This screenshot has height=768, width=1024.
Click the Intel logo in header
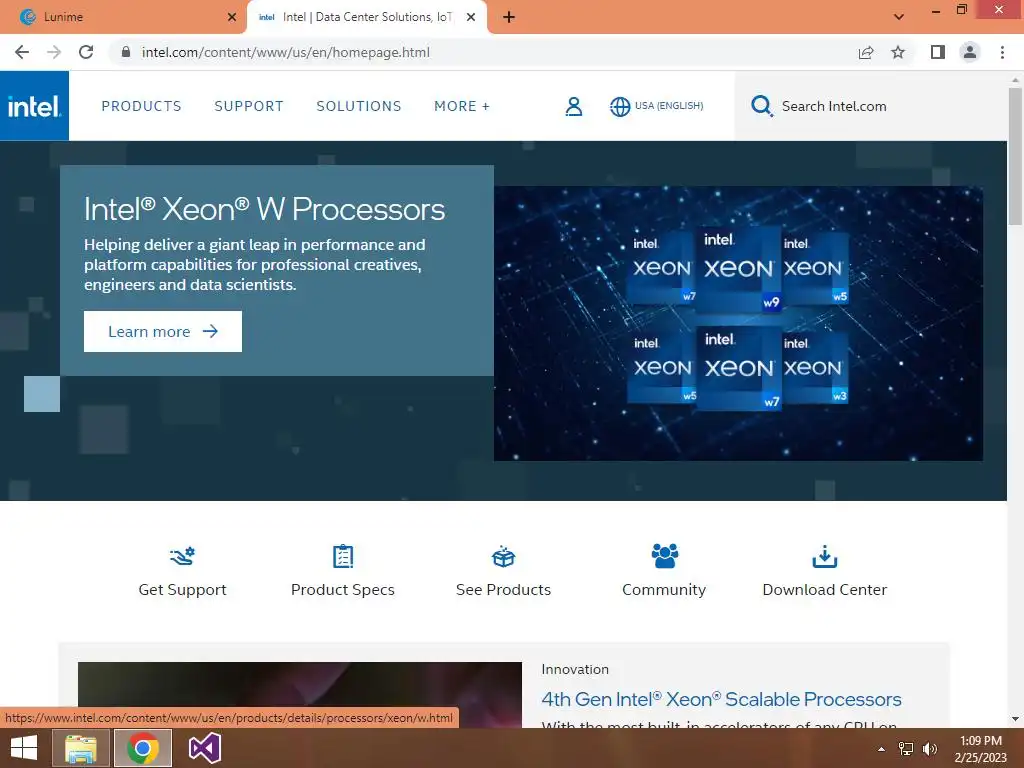point(34,106)
